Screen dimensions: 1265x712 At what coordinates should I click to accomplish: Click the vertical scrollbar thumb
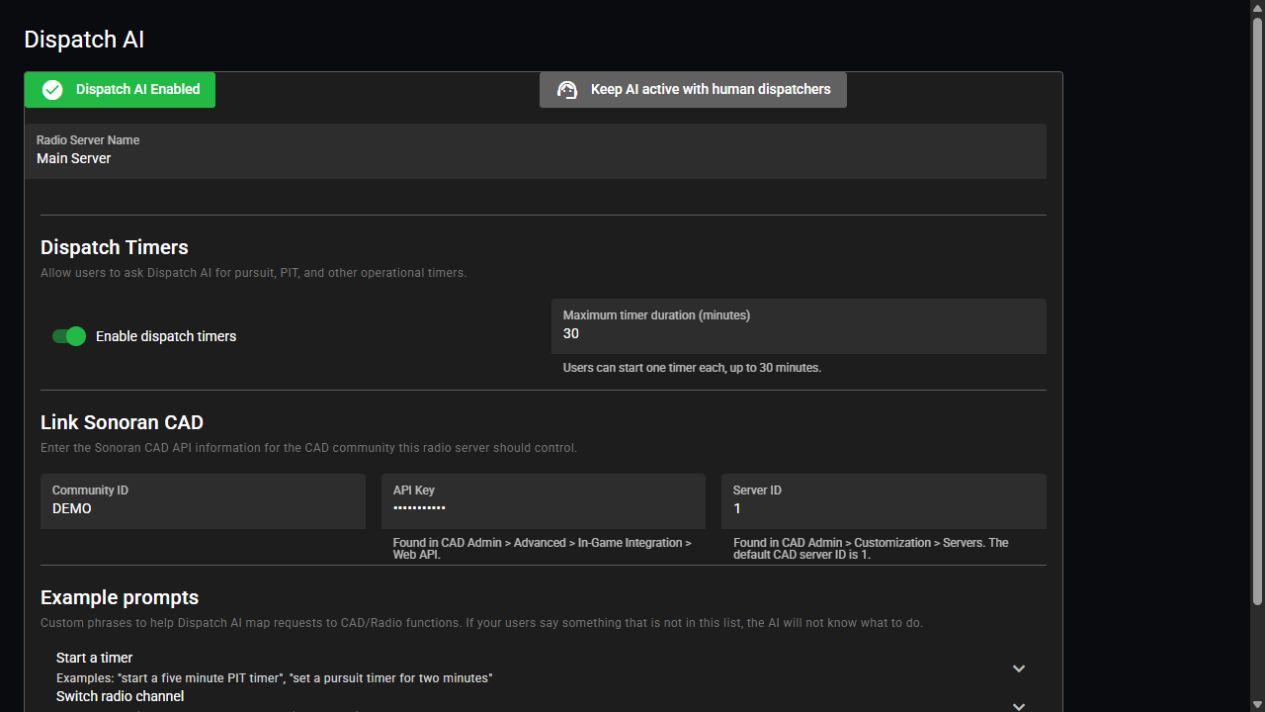click(x=1257, y=310)
